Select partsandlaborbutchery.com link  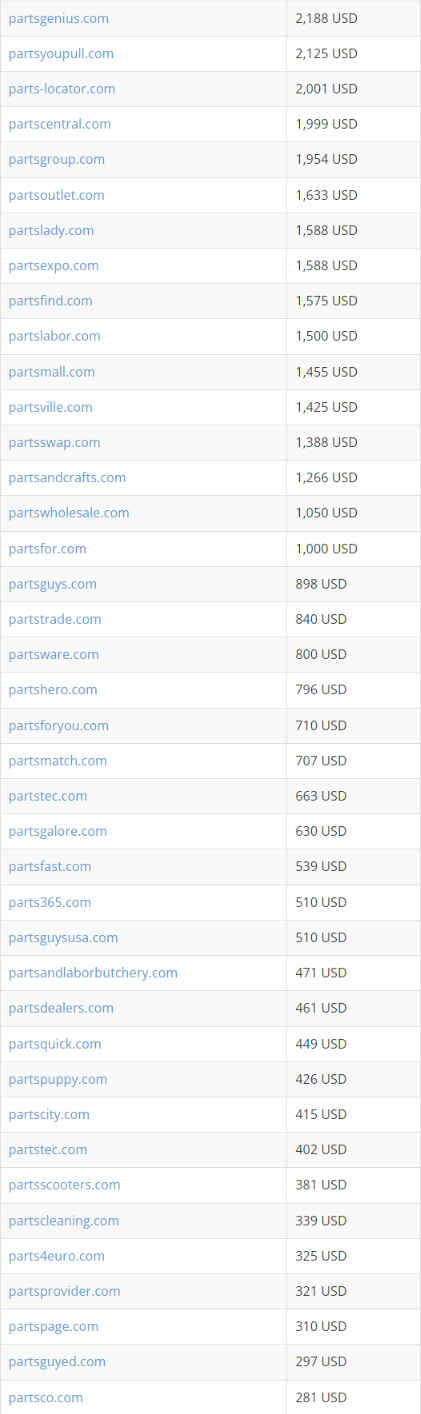point(93,973)
